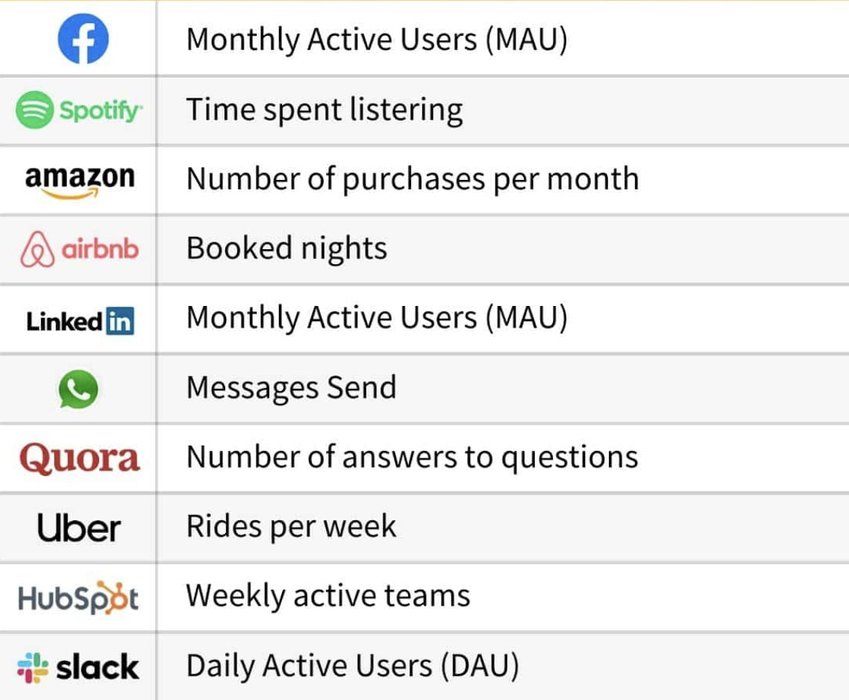Click the Amazon logo

(79, 180)
